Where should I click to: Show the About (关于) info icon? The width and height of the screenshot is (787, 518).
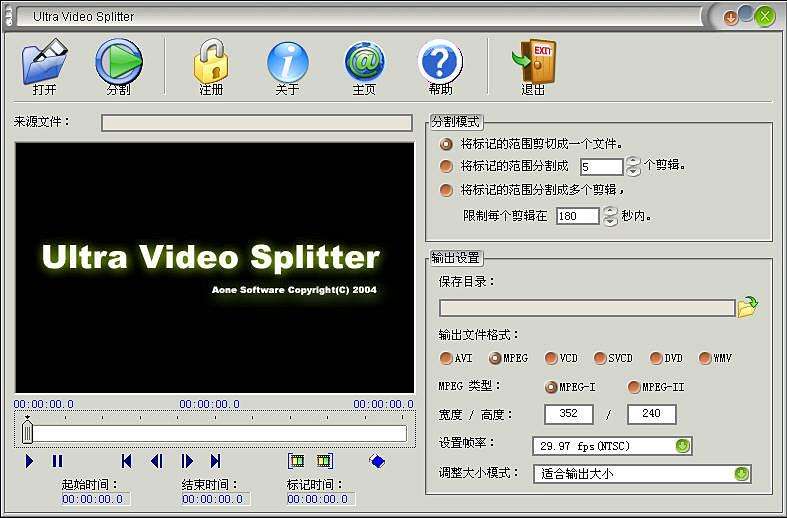click(x=288, y=62)
